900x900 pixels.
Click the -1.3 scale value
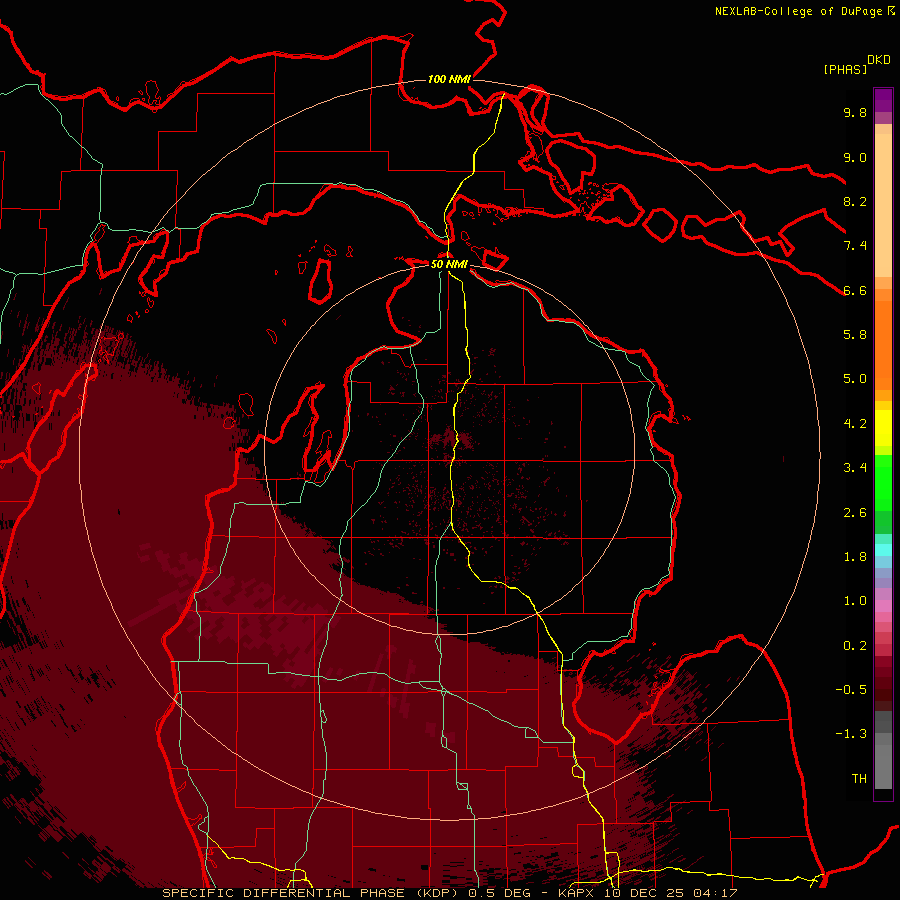(851, 734)
